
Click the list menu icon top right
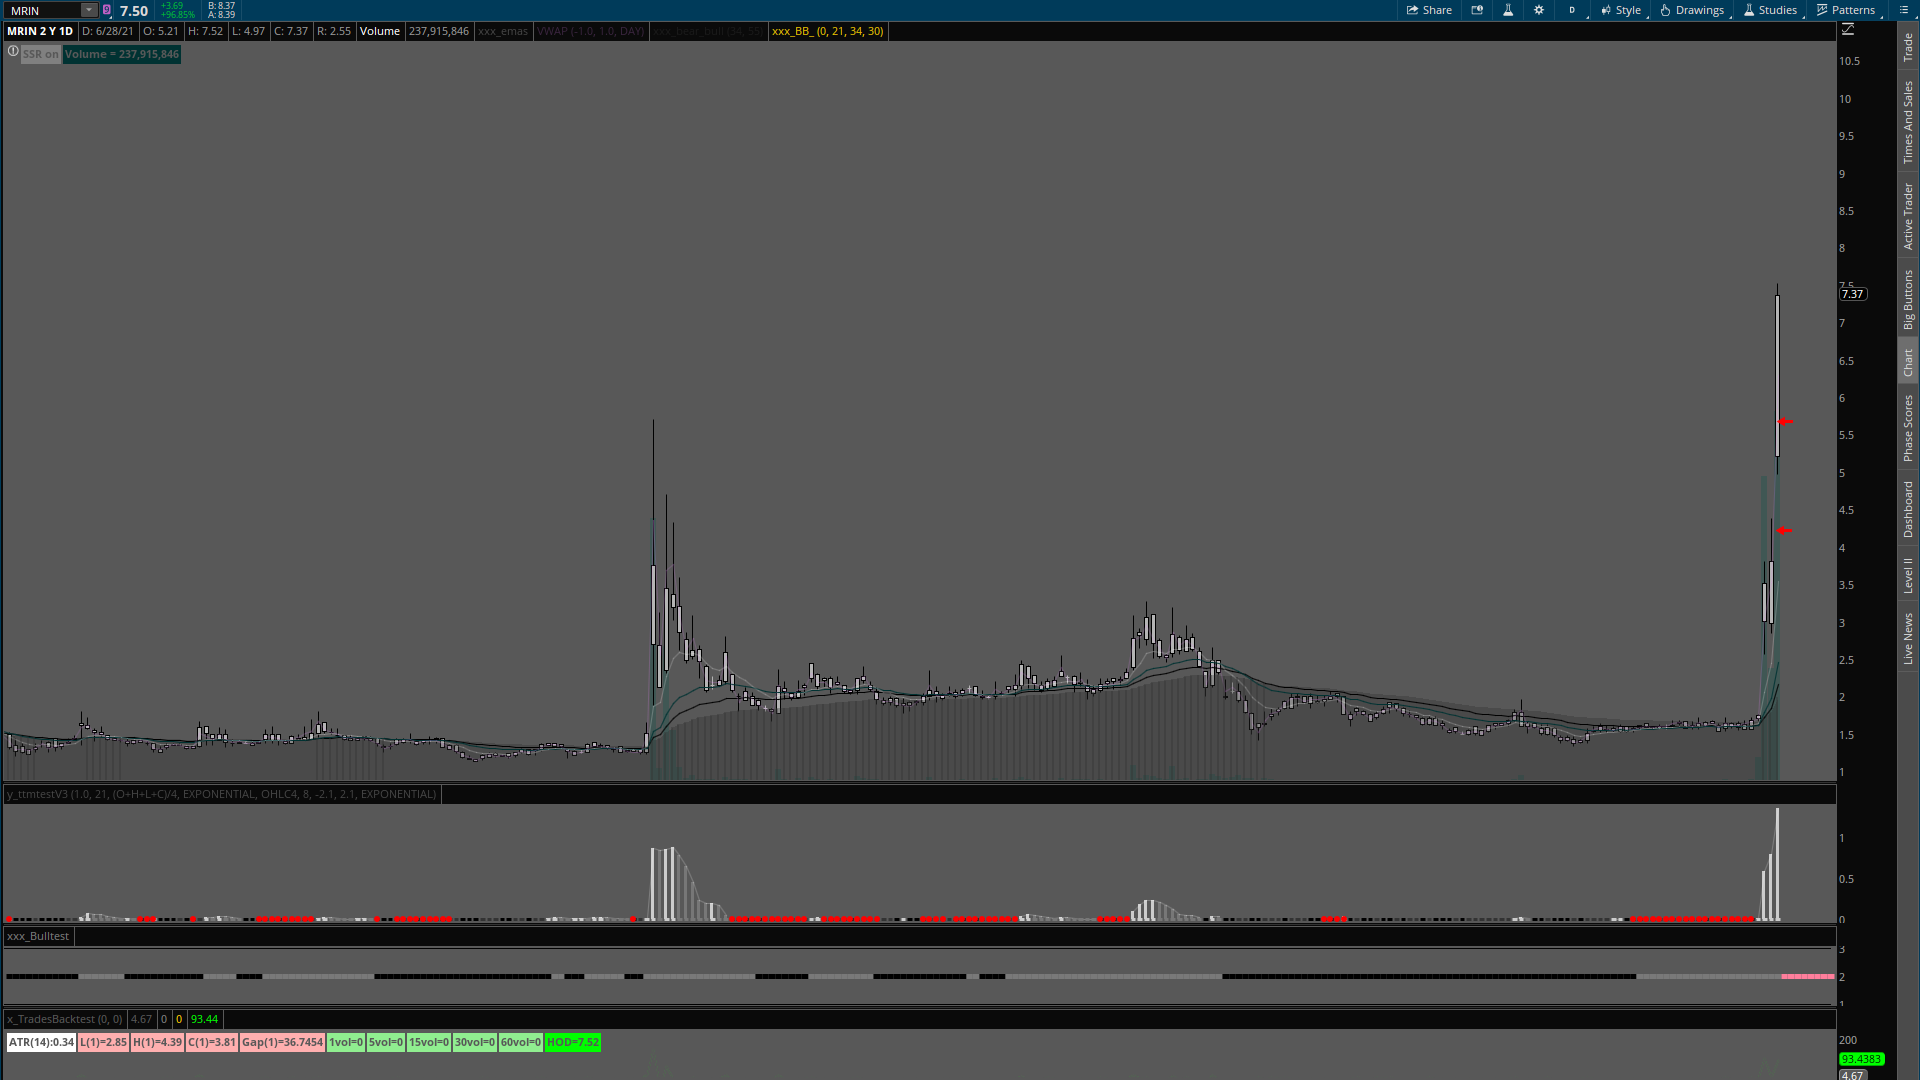click(1903, 10)
